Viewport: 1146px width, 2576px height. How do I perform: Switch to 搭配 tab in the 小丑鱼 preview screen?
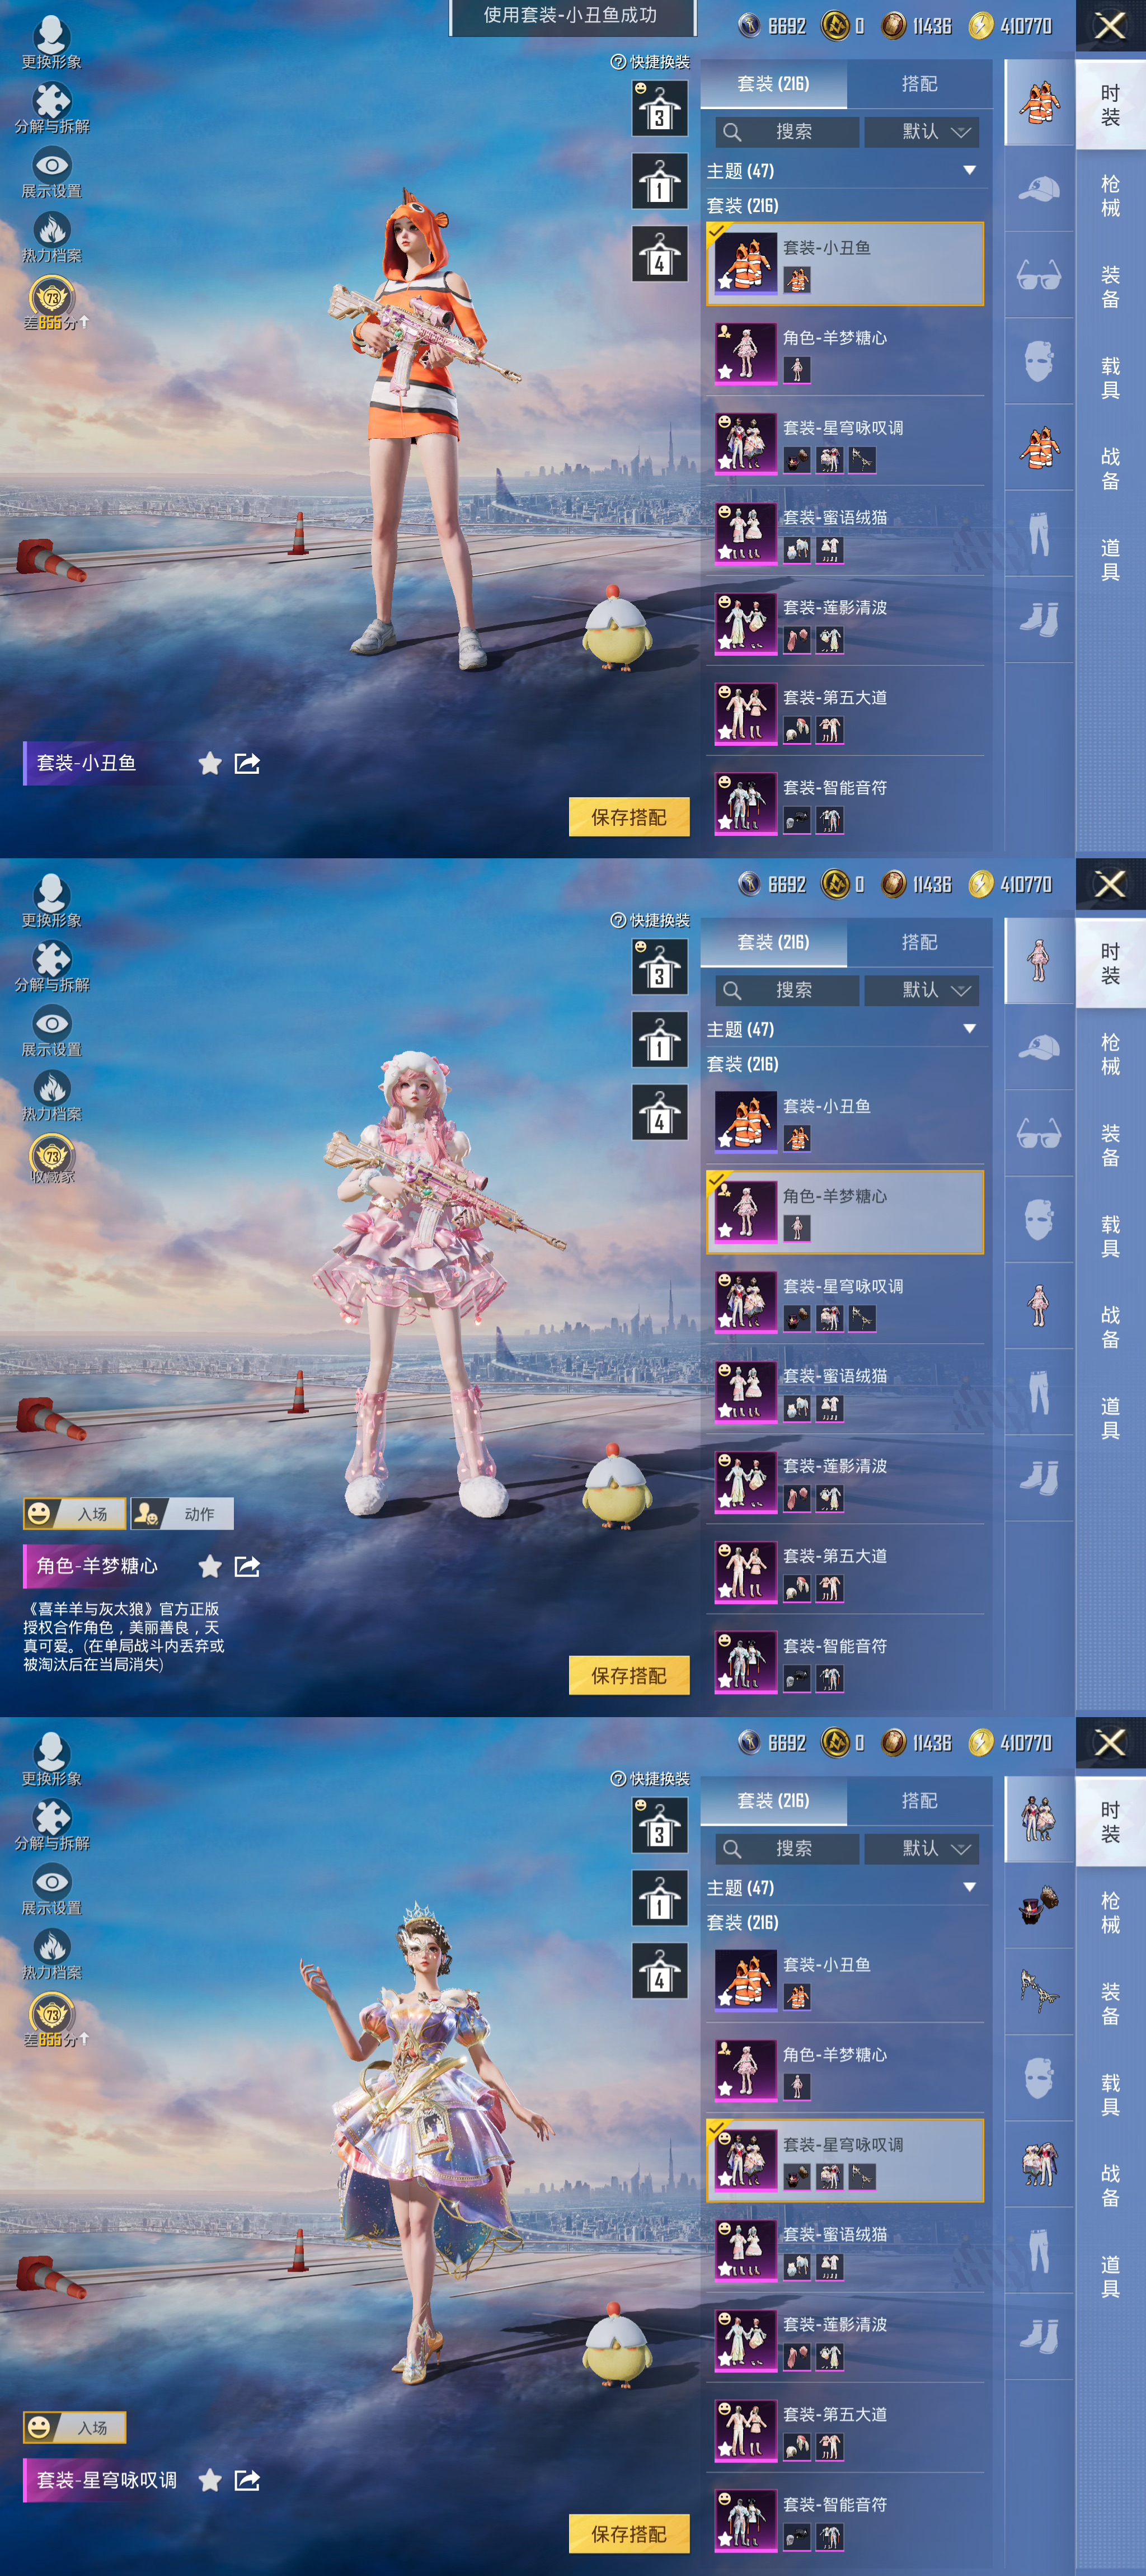pyautogui.click(x=919, y=84)
